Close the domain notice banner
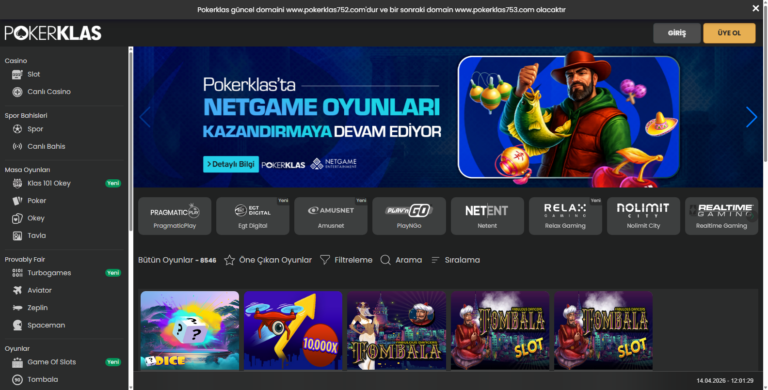Image resolution: width=768 pixels, height=390 pixels. point(756,8)
